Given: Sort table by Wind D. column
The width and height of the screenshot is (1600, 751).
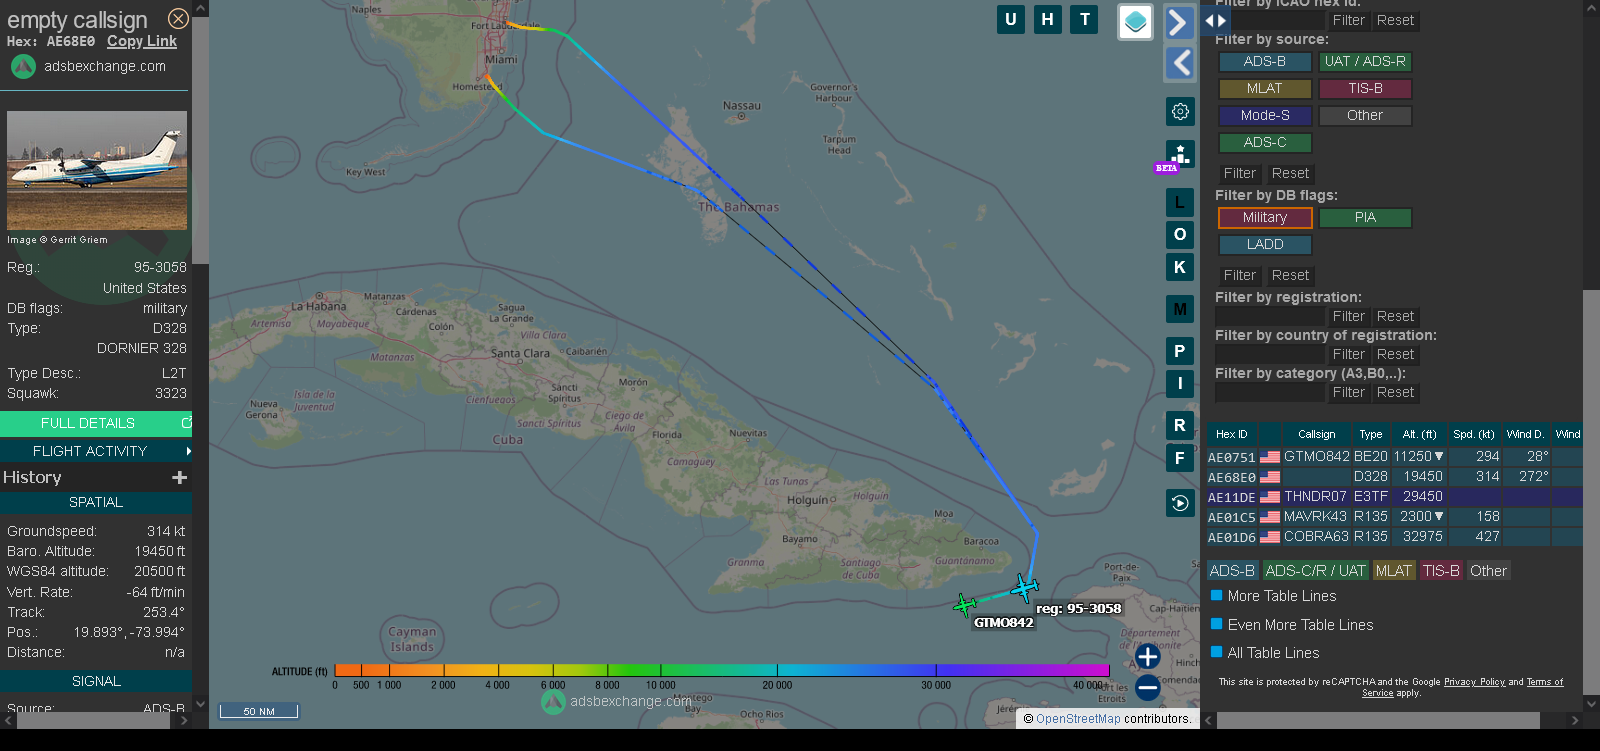Looking at the screenshot, I should 1526,434.
